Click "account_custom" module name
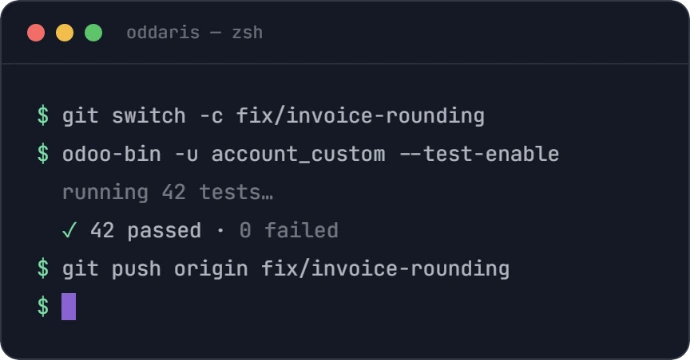The width and height of the screenshot is (690, 360). (298, 155)
